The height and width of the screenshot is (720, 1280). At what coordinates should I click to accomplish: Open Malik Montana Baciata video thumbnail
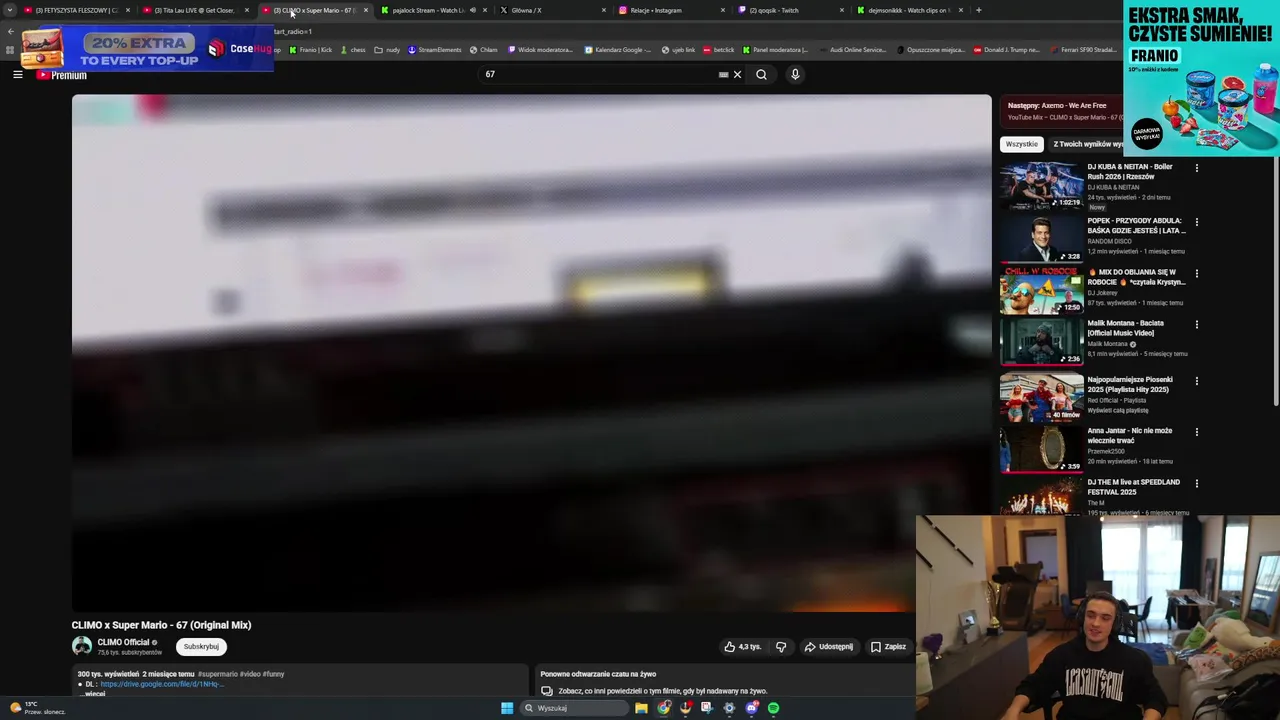pyautogui.click(x=1042, y=342)
